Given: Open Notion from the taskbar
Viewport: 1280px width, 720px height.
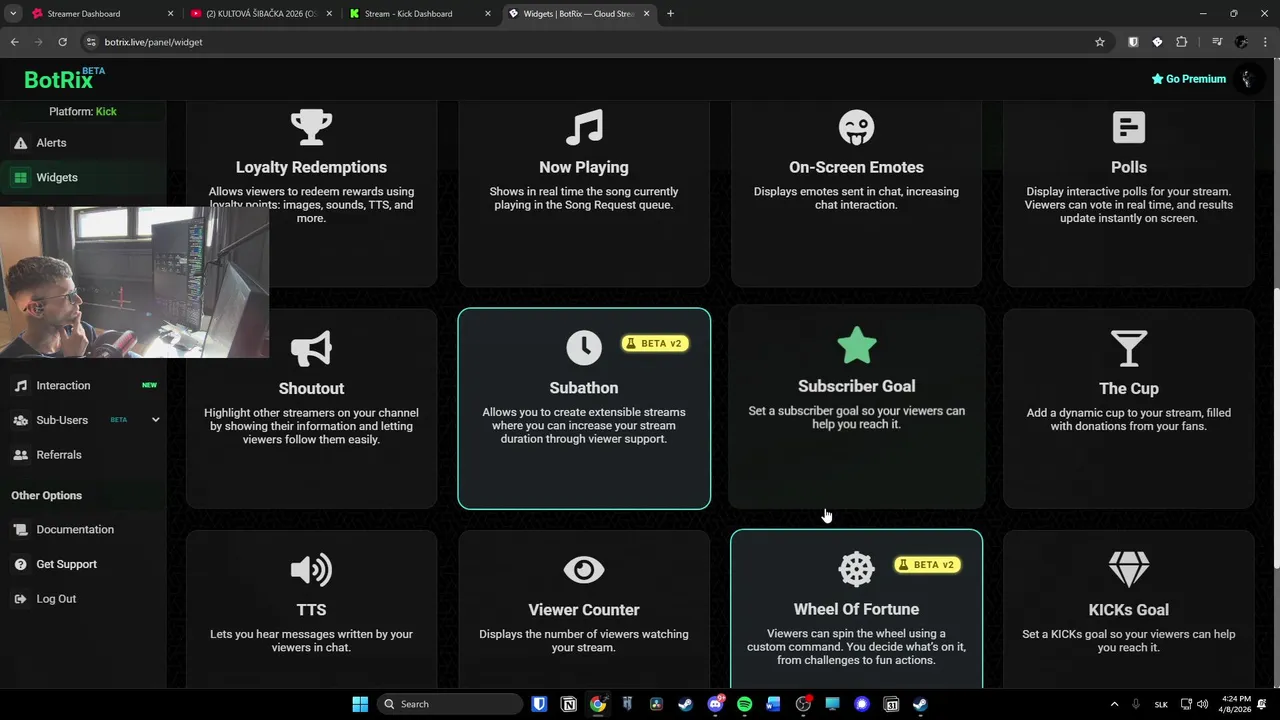Looking at the screenshot, I should pos(569,704).
